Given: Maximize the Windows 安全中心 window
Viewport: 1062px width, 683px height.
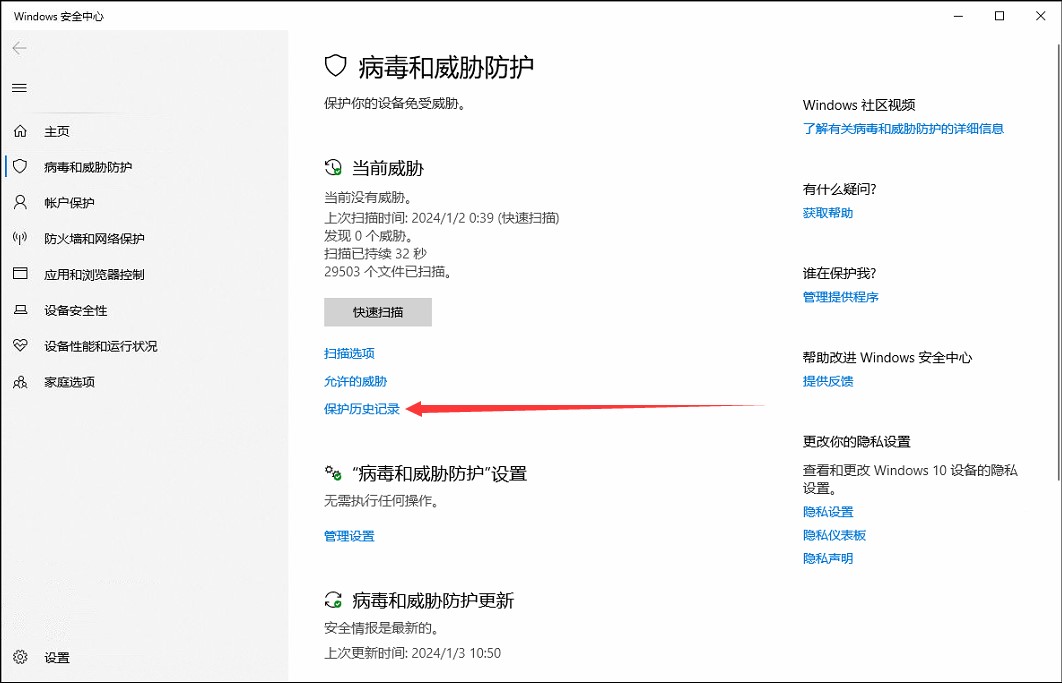Looking at the screenshot, I should [999, 16].
